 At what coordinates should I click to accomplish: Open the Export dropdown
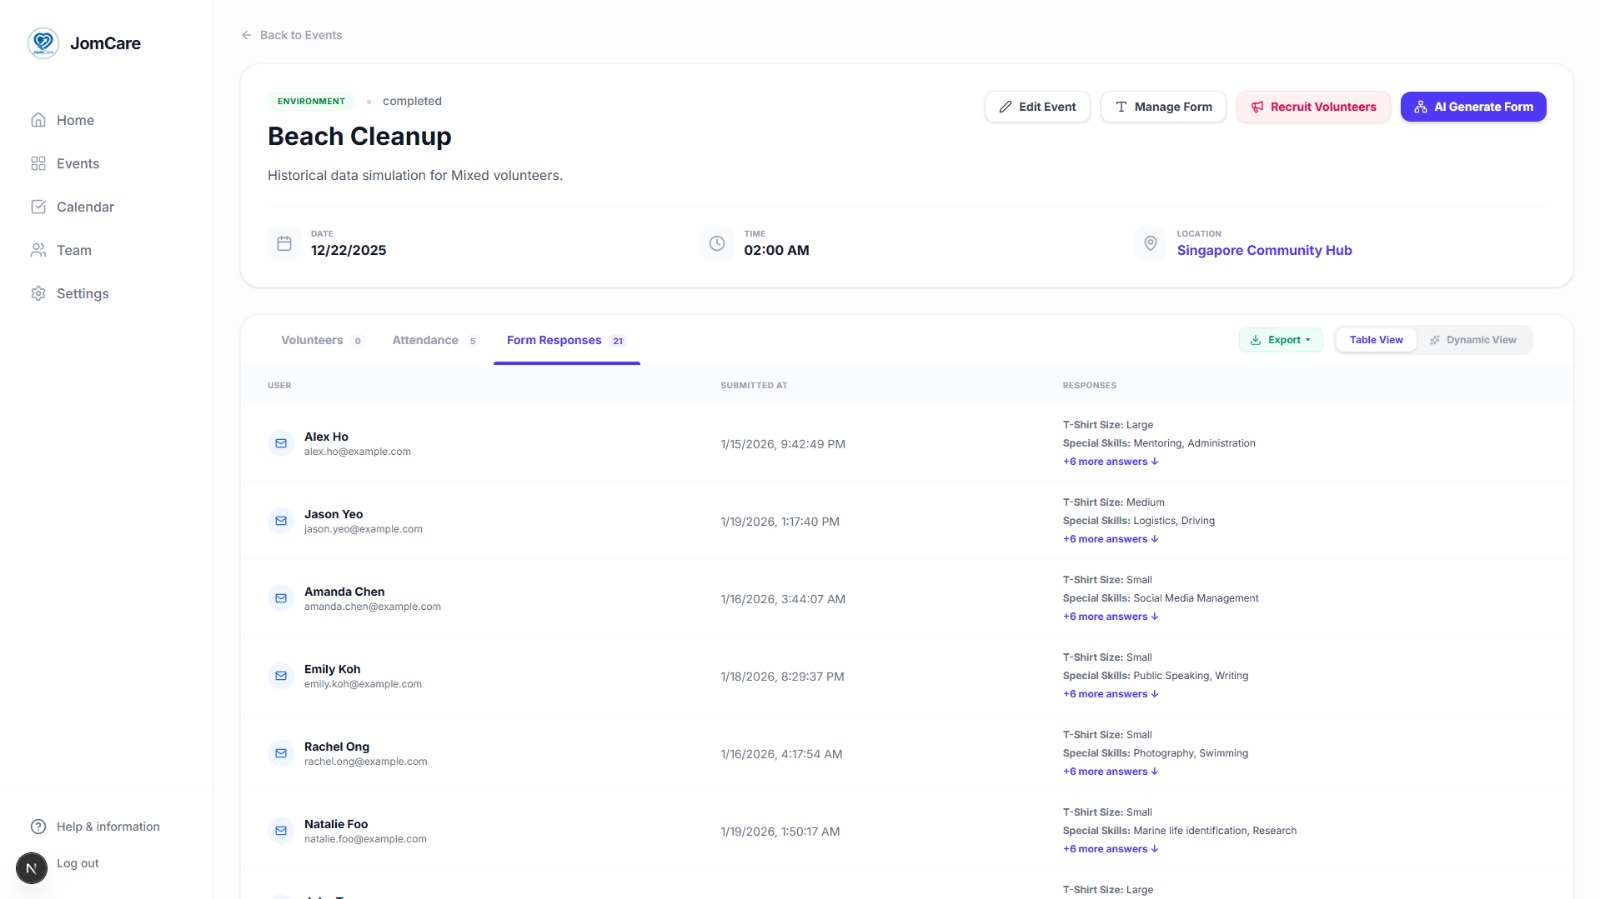click(1280, 340)
